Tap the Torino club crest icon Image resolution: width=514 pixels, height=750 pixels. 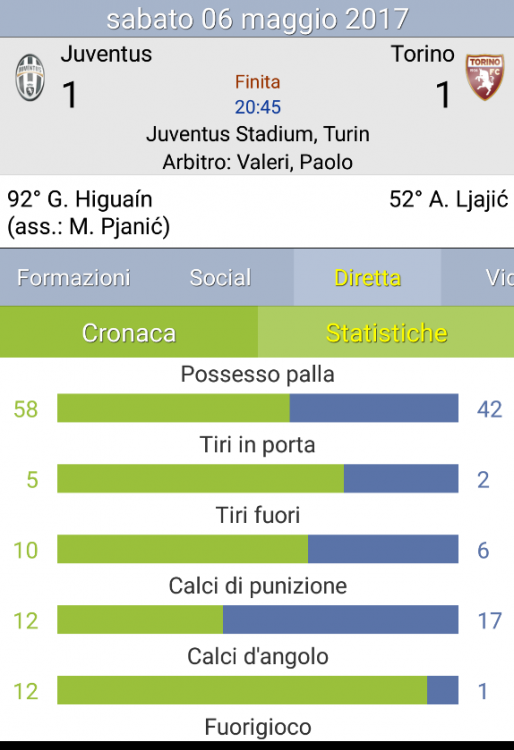click(x=485, y=77)
